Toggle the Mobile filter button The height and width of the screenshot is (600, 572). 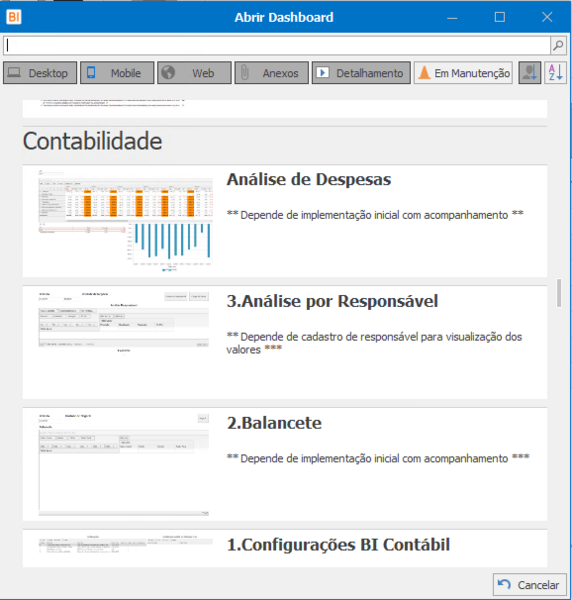(117, 73)
